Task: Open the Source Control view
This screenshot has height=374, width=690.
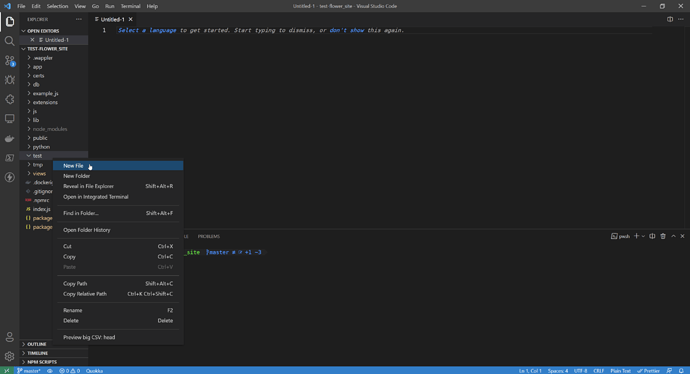Action: click(x=9, y=60)
